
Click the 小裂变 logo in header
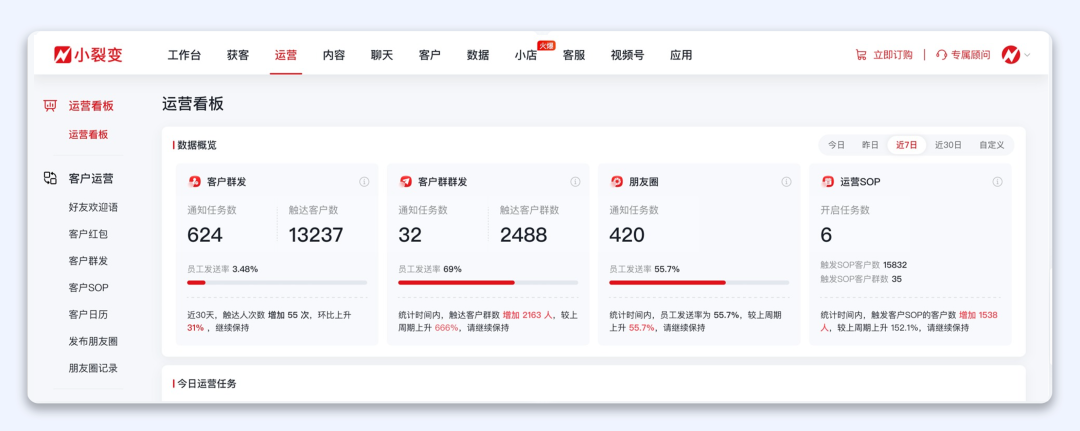(x=88, y=55)
